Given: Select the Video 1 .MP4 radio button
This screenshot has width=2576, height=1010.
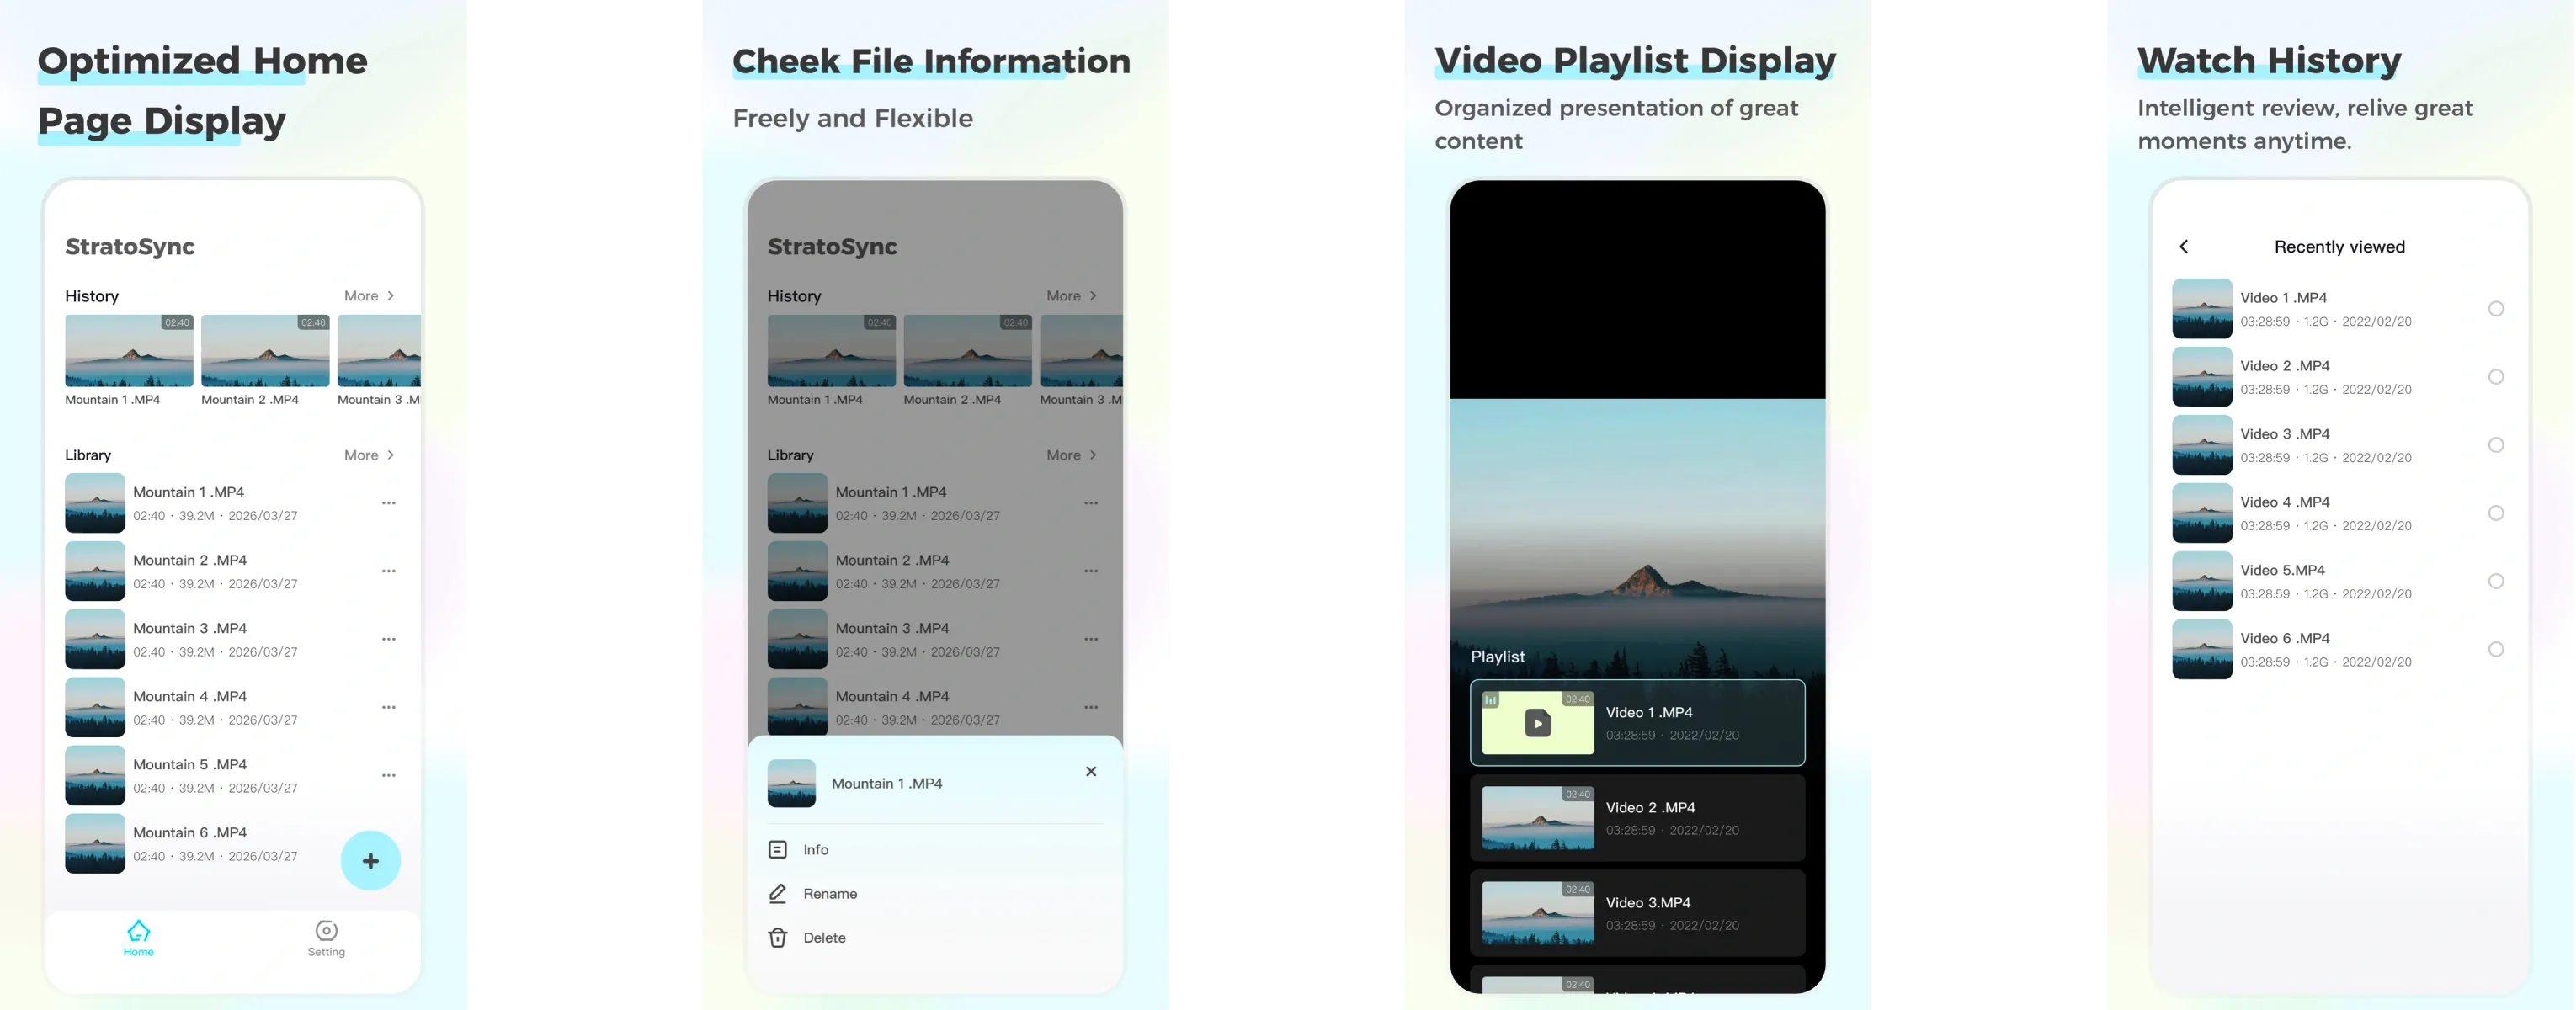Looking at the screenshot, I should [2495, 309].
